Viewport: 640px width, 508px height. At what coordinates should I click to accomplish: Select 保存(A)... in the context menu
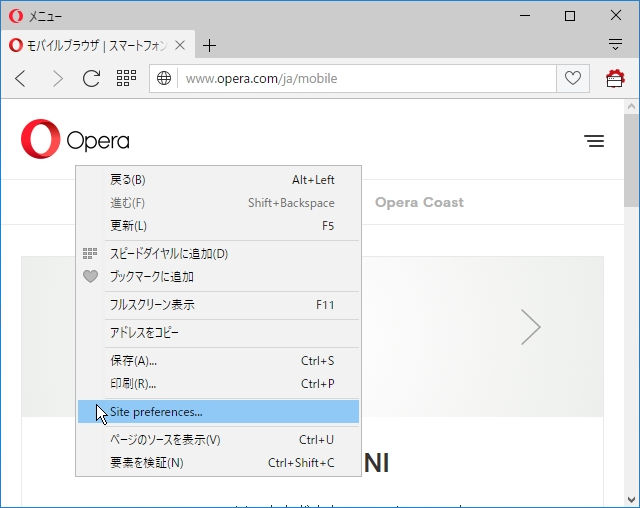coord(218,361)
